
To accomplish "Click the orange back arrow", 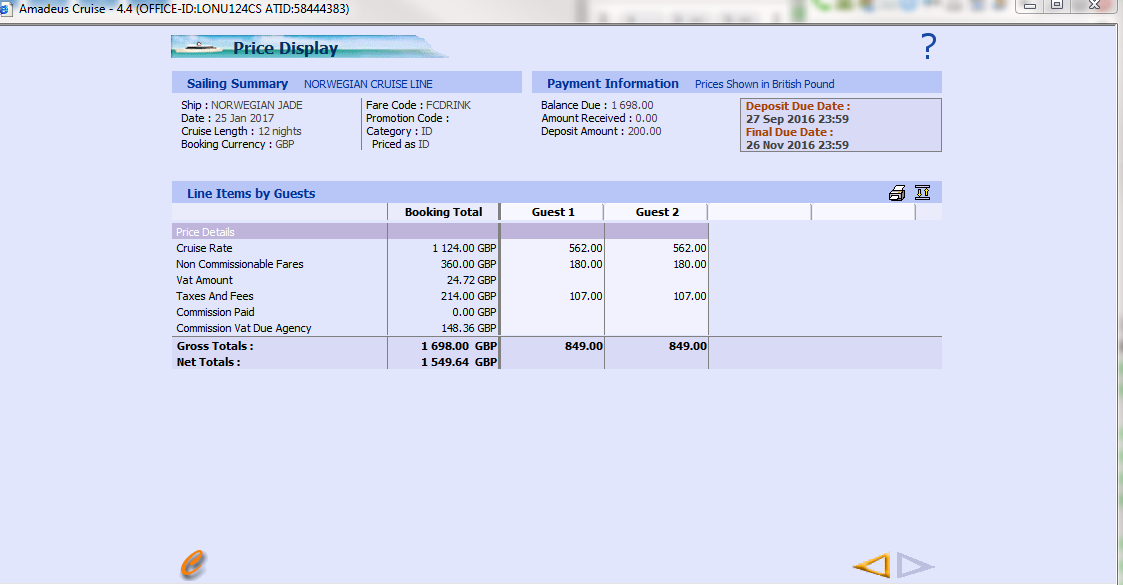I will point(872,565).
